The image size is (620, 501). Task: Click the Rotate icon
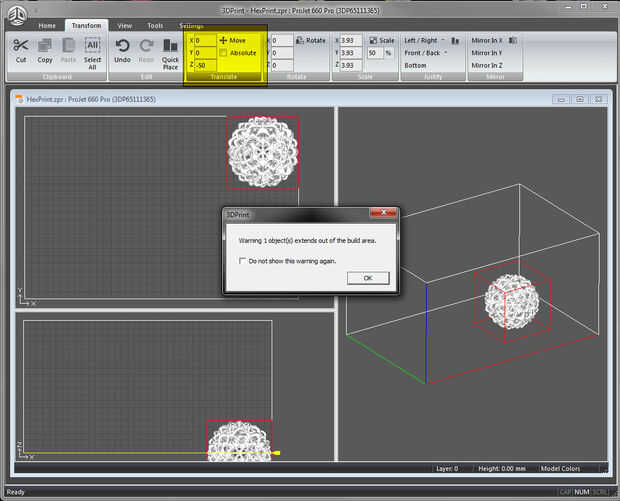click(300, 40)
